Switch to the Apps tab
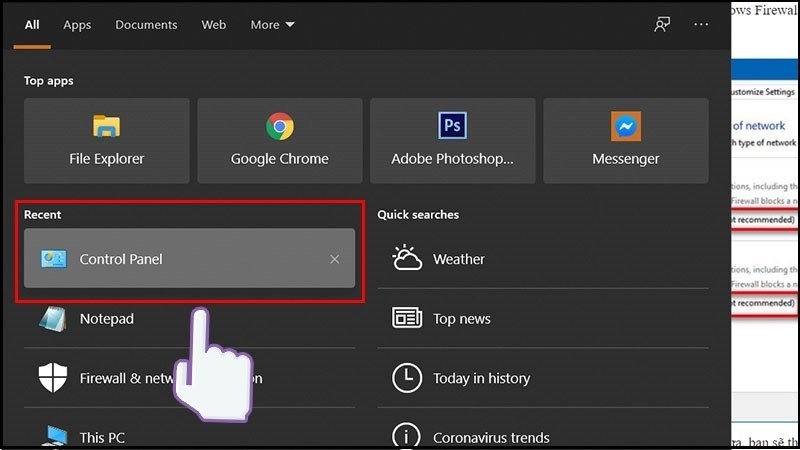Viewport: 800px width, 450px height. (x=77, y=24)
